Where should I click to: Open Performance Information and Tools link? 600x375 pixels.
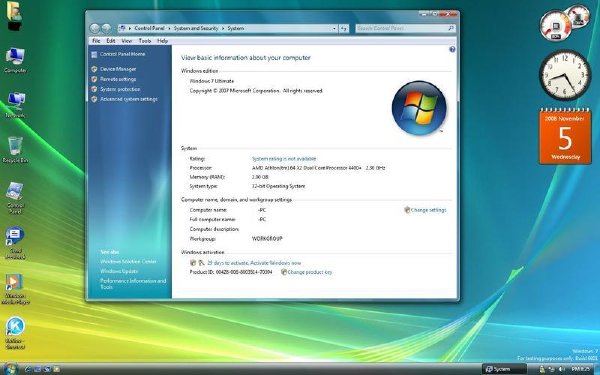(133, 284)
